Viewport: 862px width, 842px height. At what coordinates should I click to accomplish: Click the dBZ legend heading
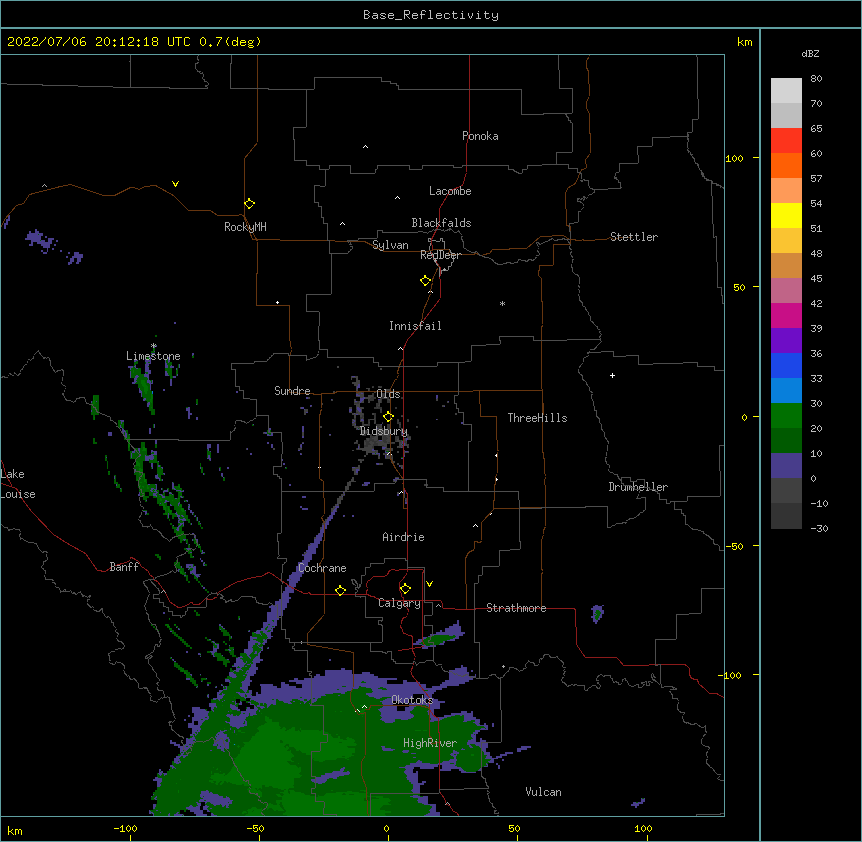click(810, 53)
